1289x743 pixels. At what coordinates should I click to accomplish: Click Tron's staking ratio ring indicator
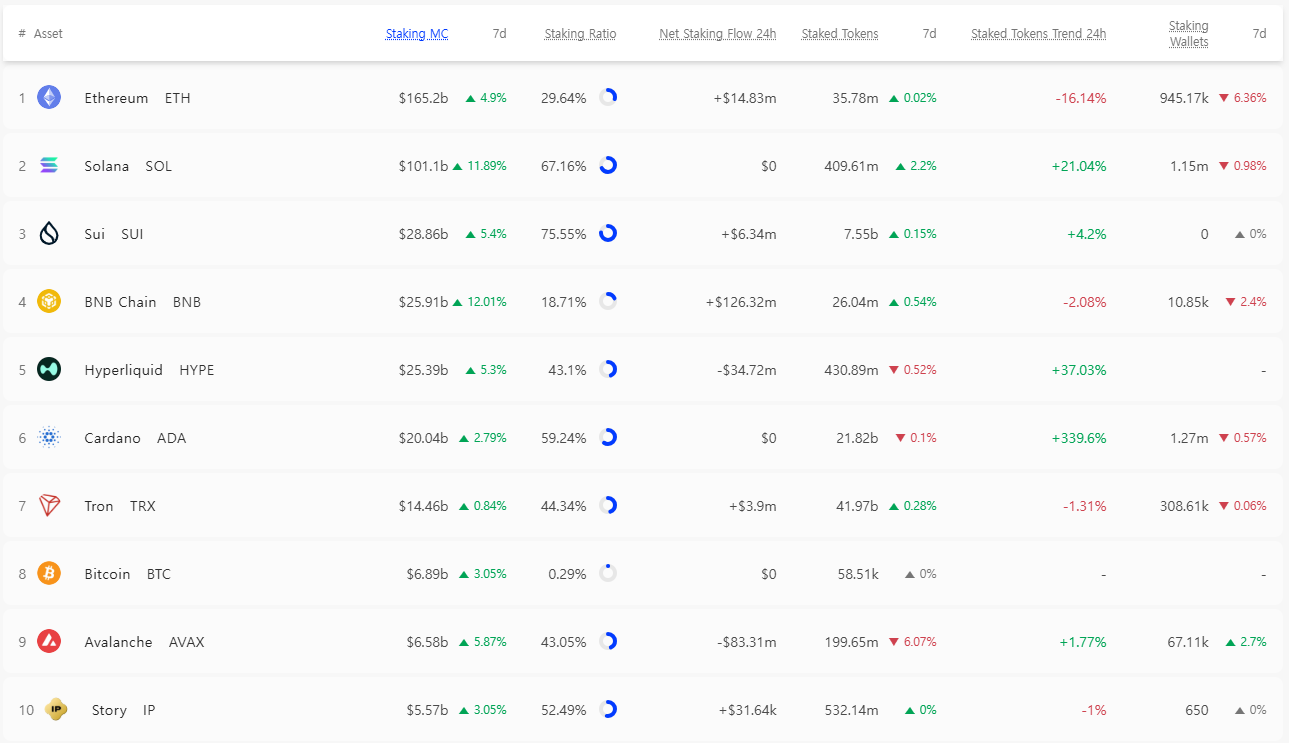pyautogui.click(x=608, y=505)
